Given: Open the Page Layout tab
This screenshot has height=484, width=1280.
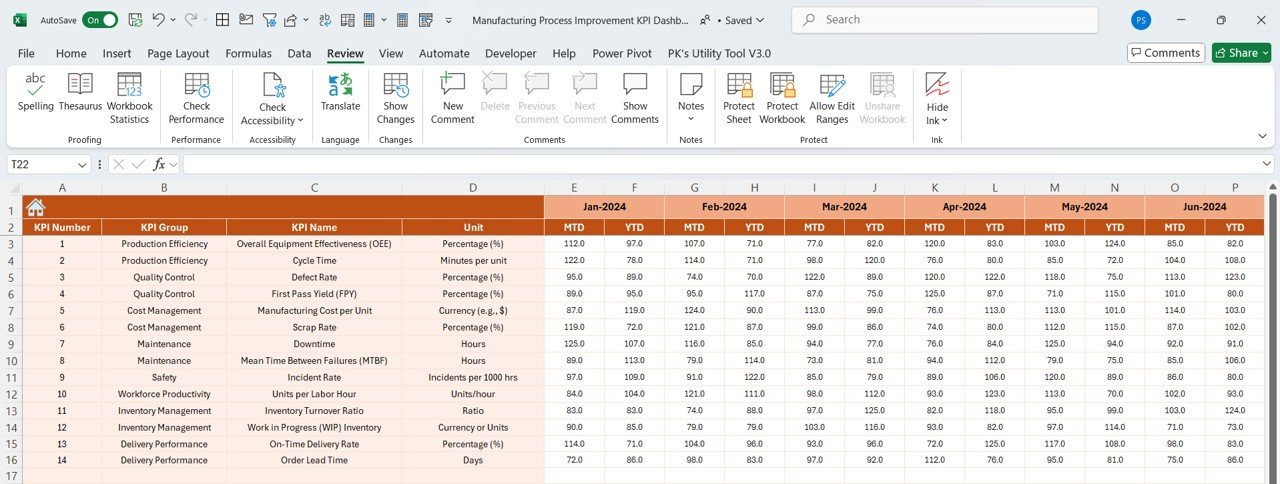Looking at the screenshot, I should pyautogui.click(x=178, y=53).
